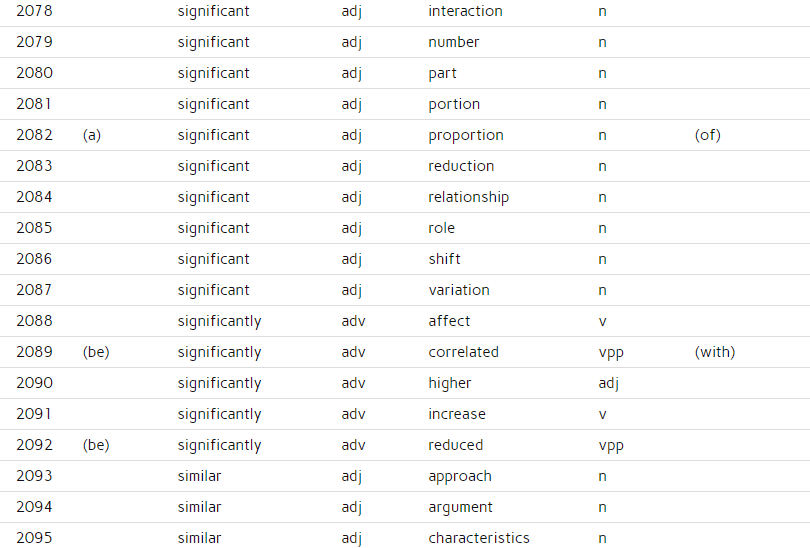Click the '(a)' prefix in row 2082
This screenshot has width=810, height=548.
[92, 135]
